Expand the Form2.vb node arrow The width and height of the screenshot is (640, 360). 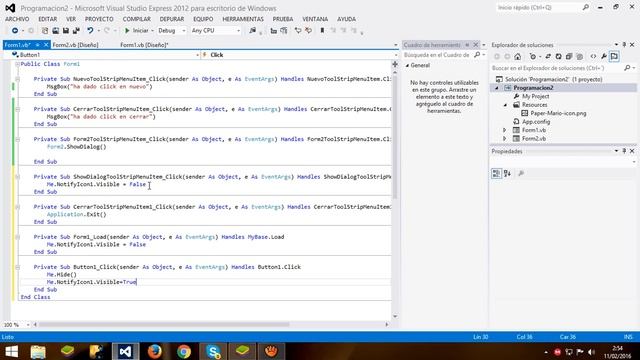click(505, 139)
